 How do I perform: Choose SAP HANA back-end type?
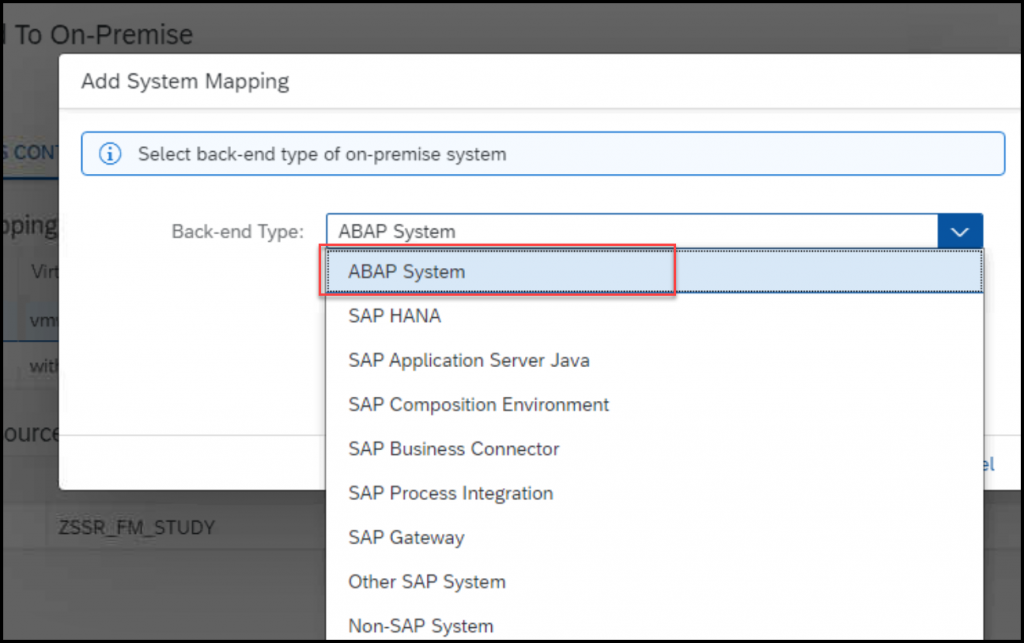654,316
